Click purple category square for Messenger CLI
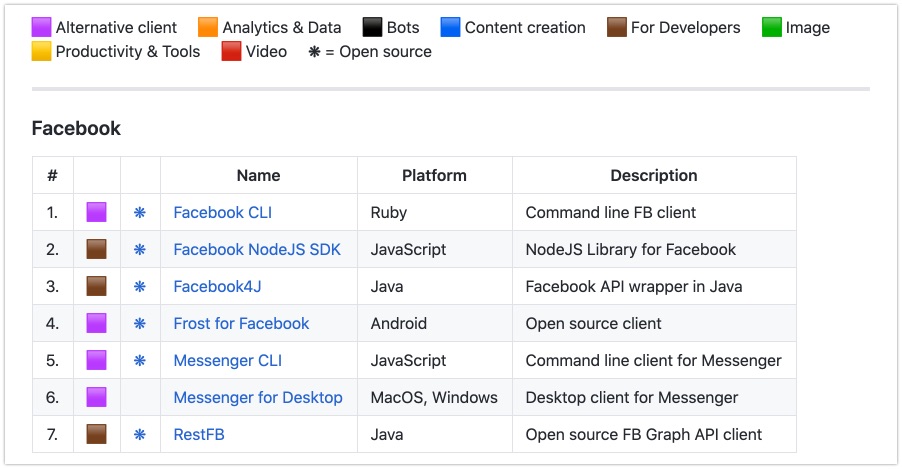Image resolution: width=902 pixels, height=469 pixels. click(96, 360)
